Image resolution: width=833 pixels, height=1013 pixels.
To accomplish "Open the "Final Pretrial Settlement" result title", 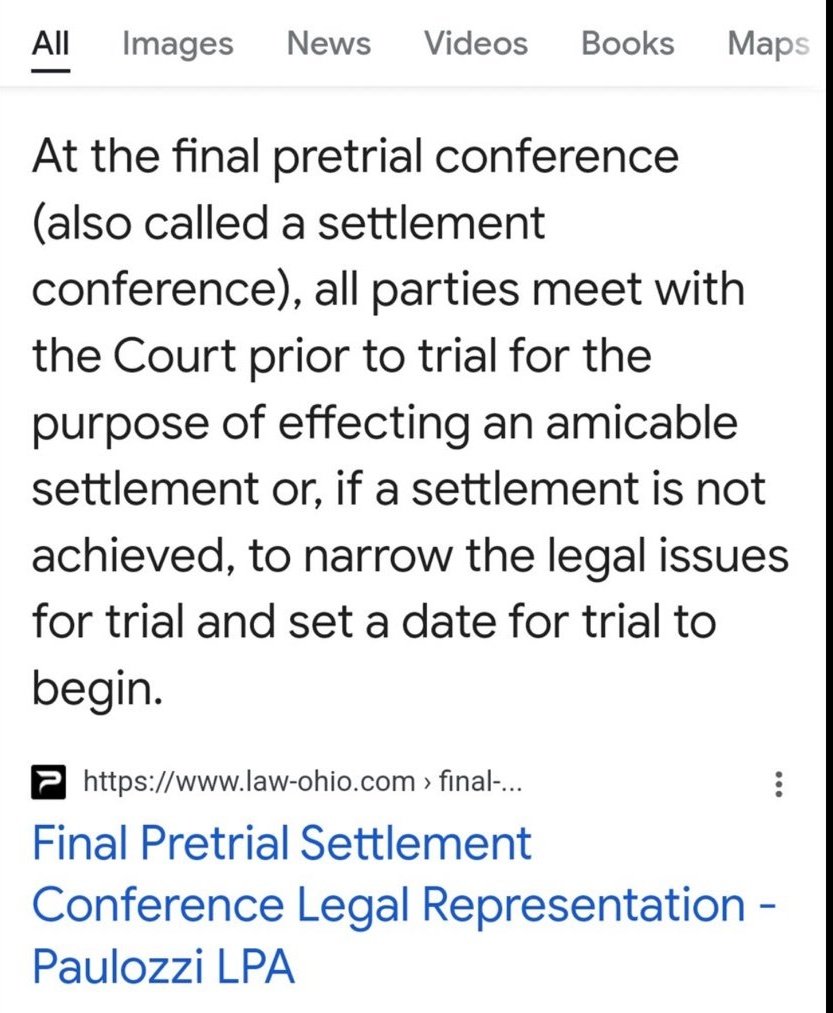I will click(282, 843).
